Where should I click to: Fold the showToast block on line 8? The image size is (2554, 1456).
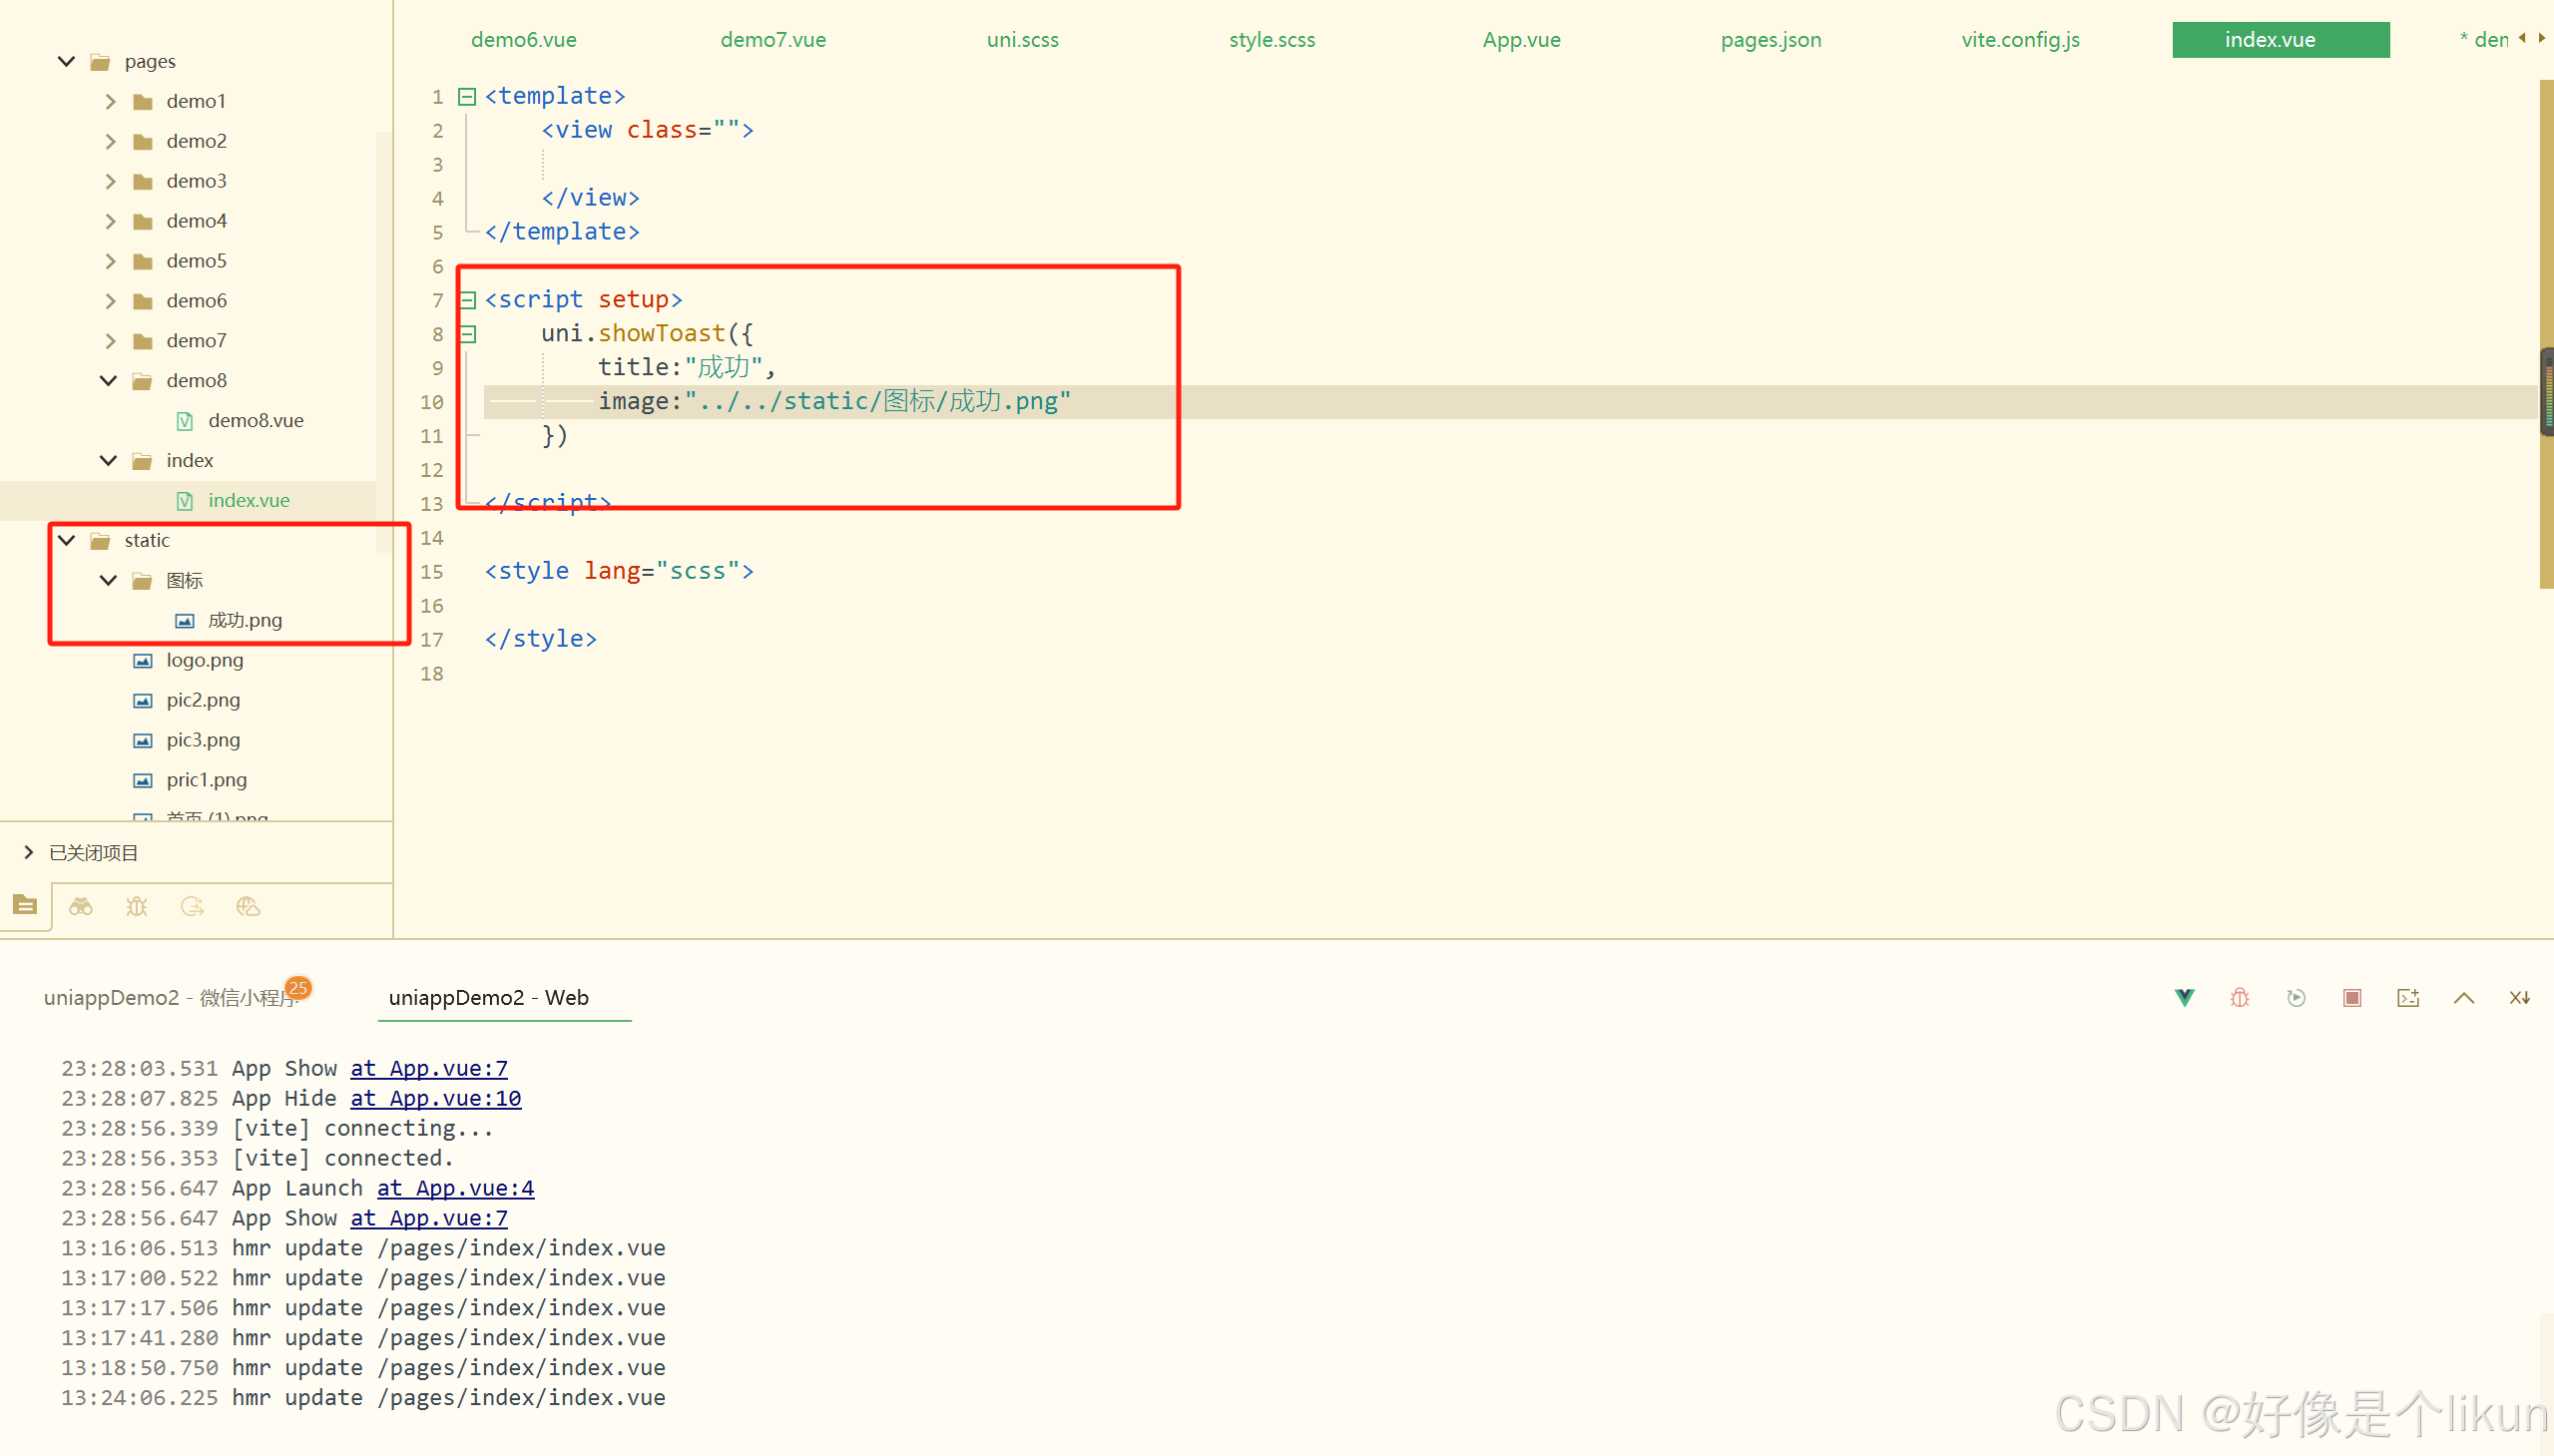(x=467, y=334)
